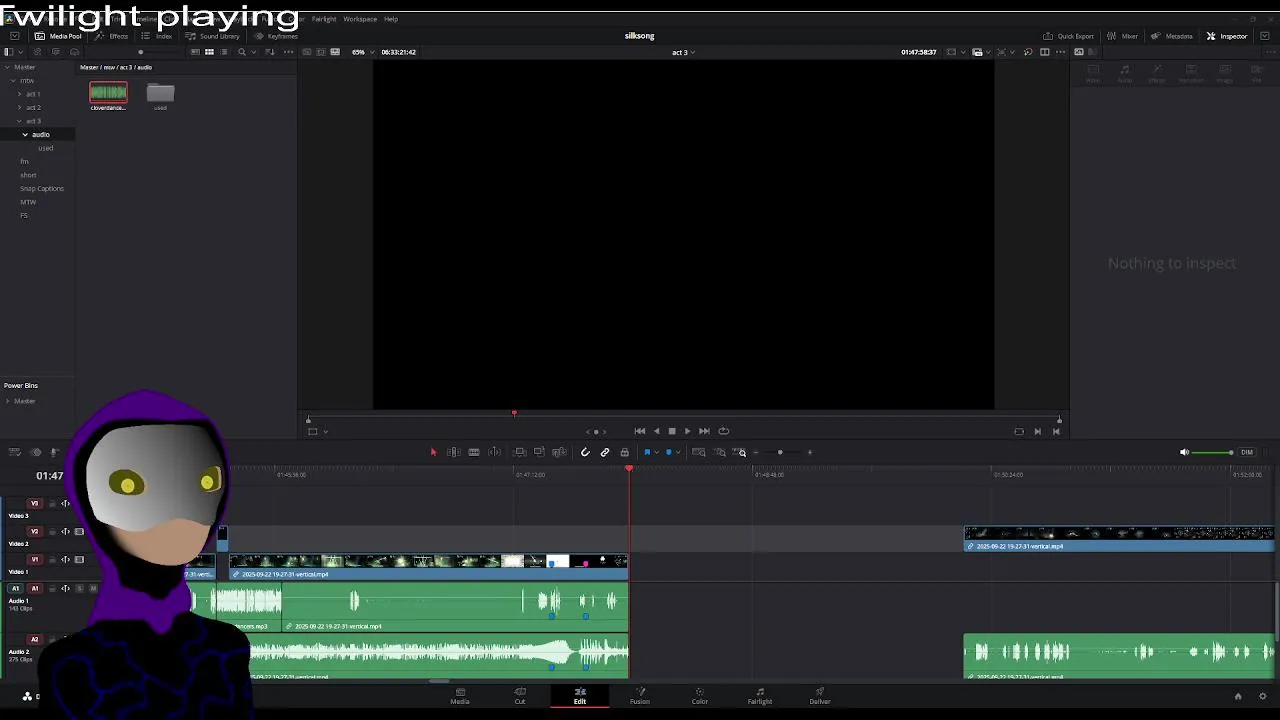The height and width of the screenshot is (720, 1280).
Task: Show the Metadata panel
Action: [x=1171, y=36]
